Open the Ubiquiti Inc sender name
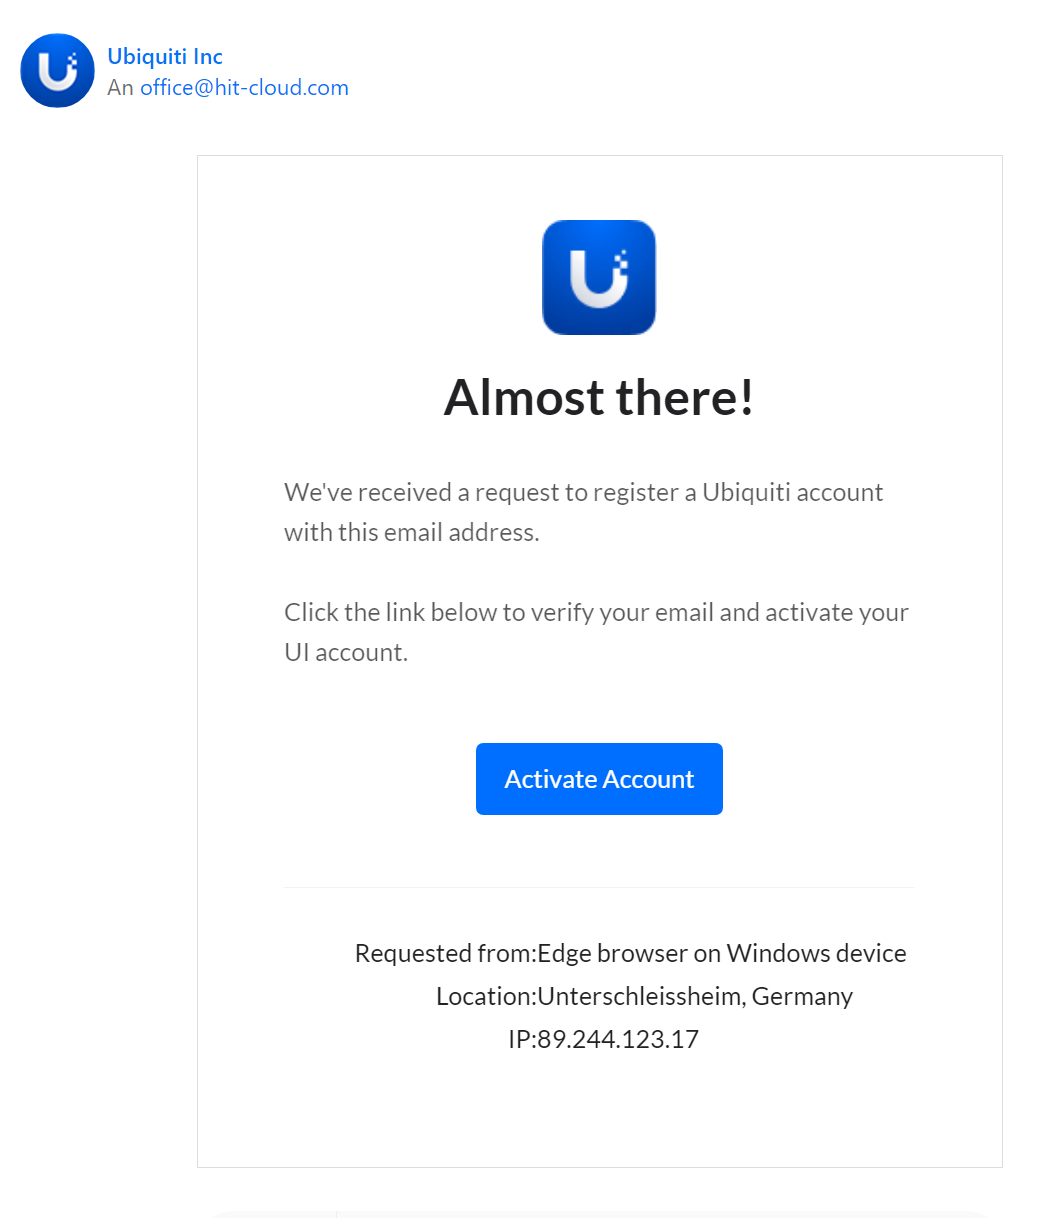The height and width of the screenshot is (1218, 1064). point(165,56)
